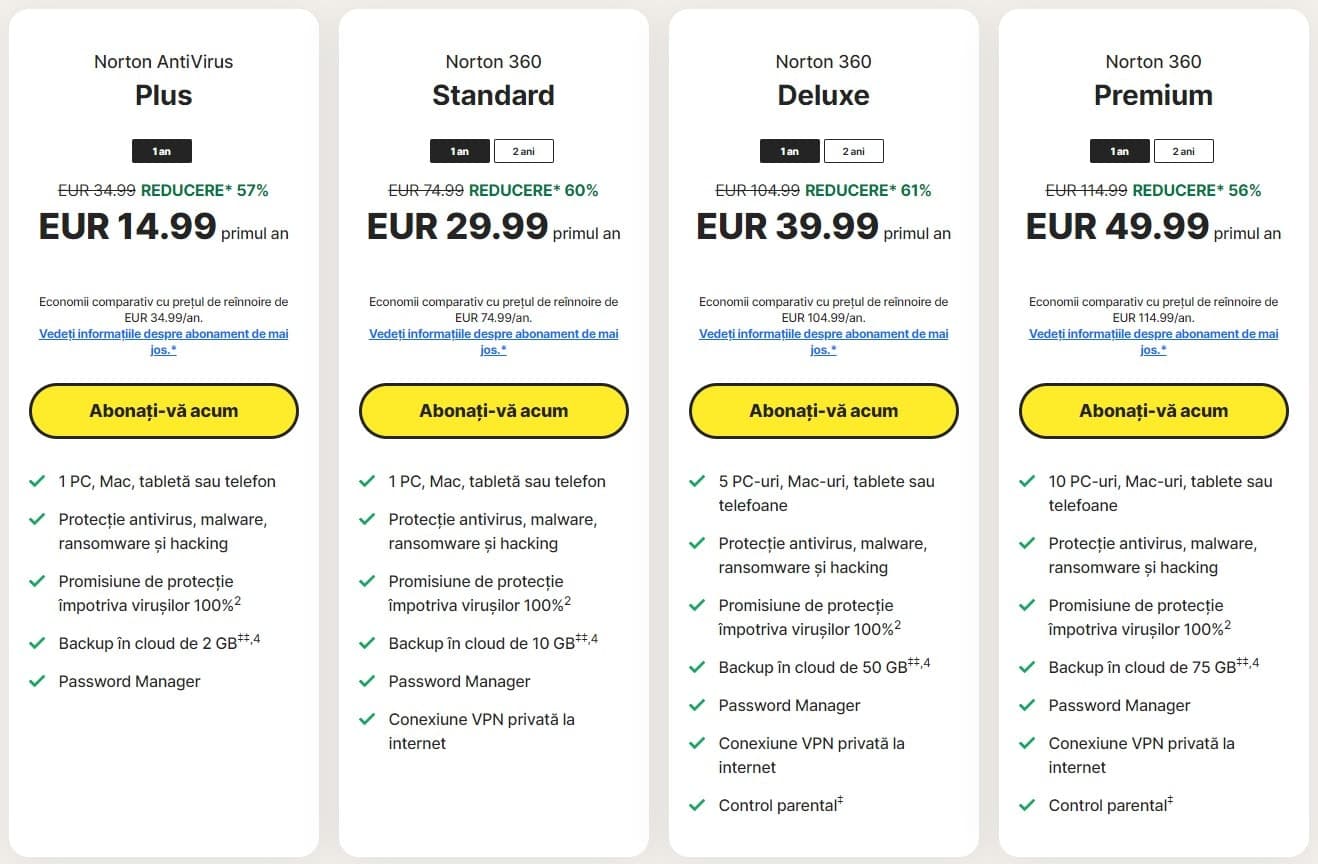1318x864 pixels.
Task: Click checkmark beside "Conexiune VPN privată la internet" under Standard
Action: click(x=366, y=719)
